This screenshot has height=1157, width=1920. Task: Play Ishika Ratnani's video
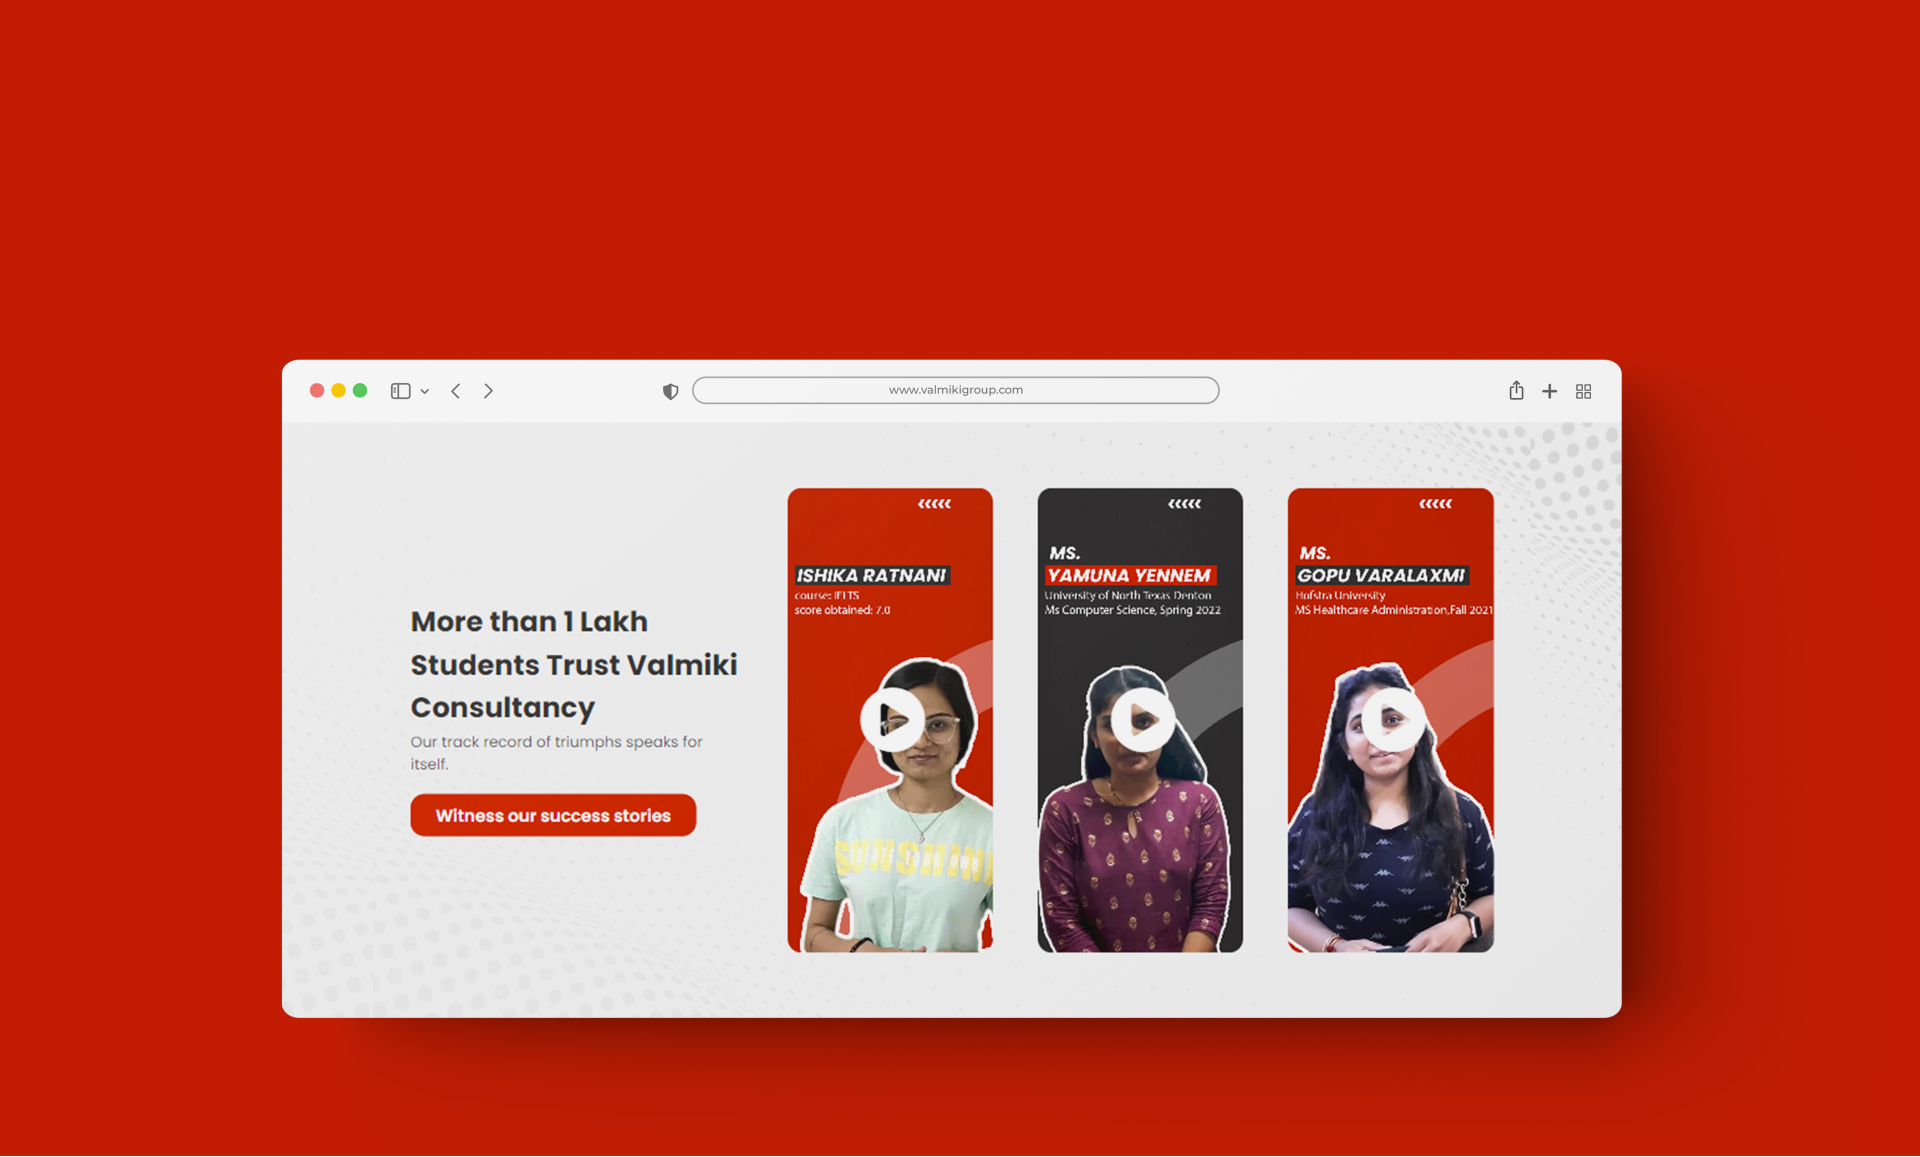[x=892, y=719]
